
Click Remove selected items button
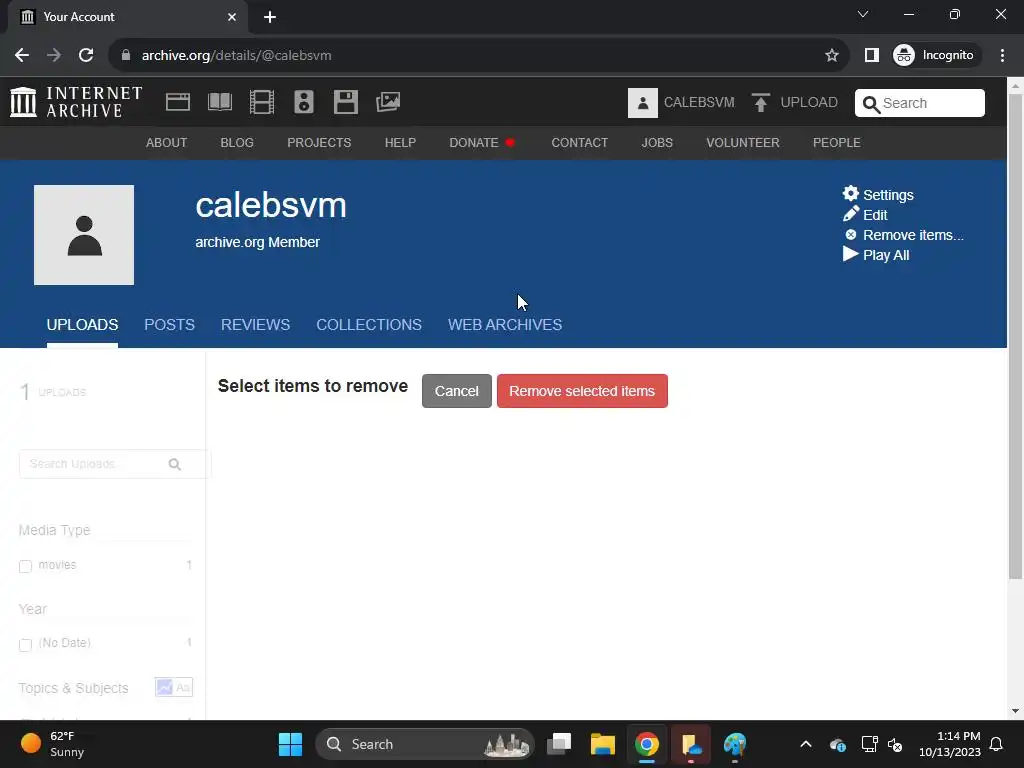pos(582,391)
